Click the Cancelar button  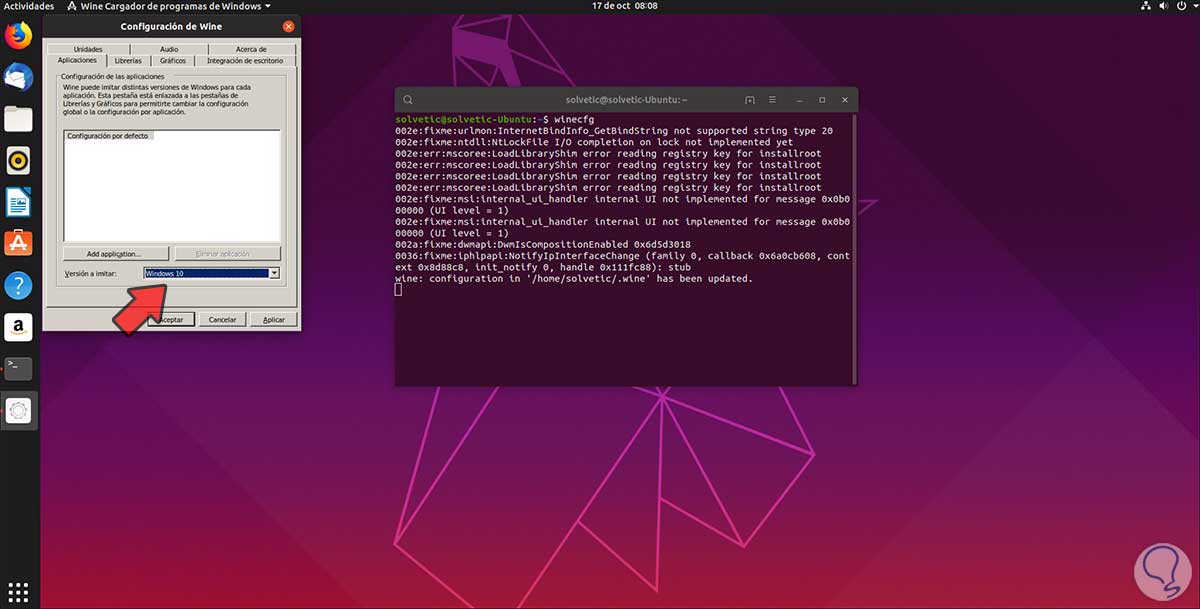pos(223,319)
